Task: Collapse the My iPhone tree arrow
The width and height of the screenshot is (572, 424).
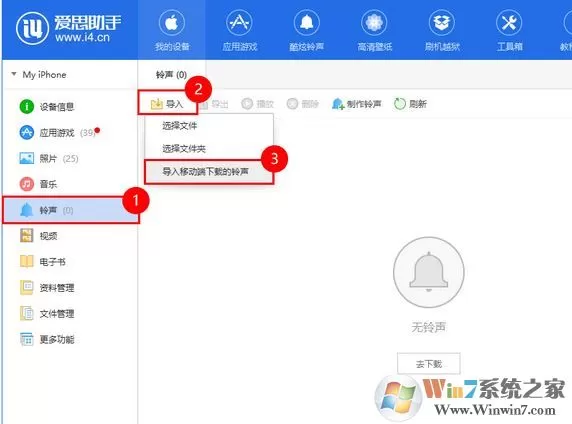Action: (x=14, y=74)
